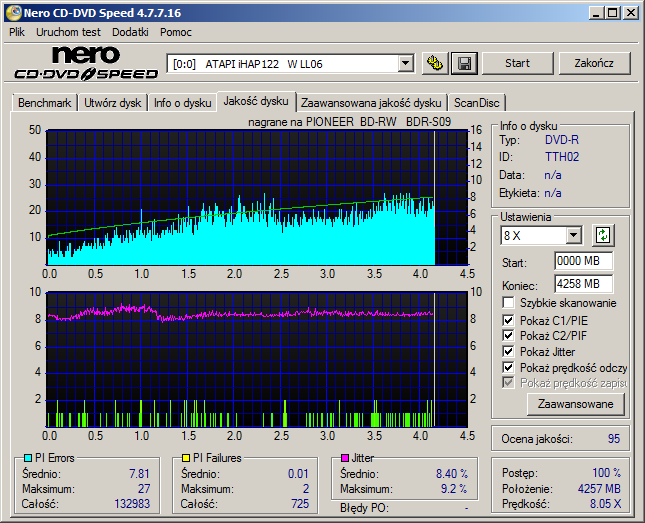Open the Uruchom test menu
This screenshot has height=523, width=645.
[68, 32]
